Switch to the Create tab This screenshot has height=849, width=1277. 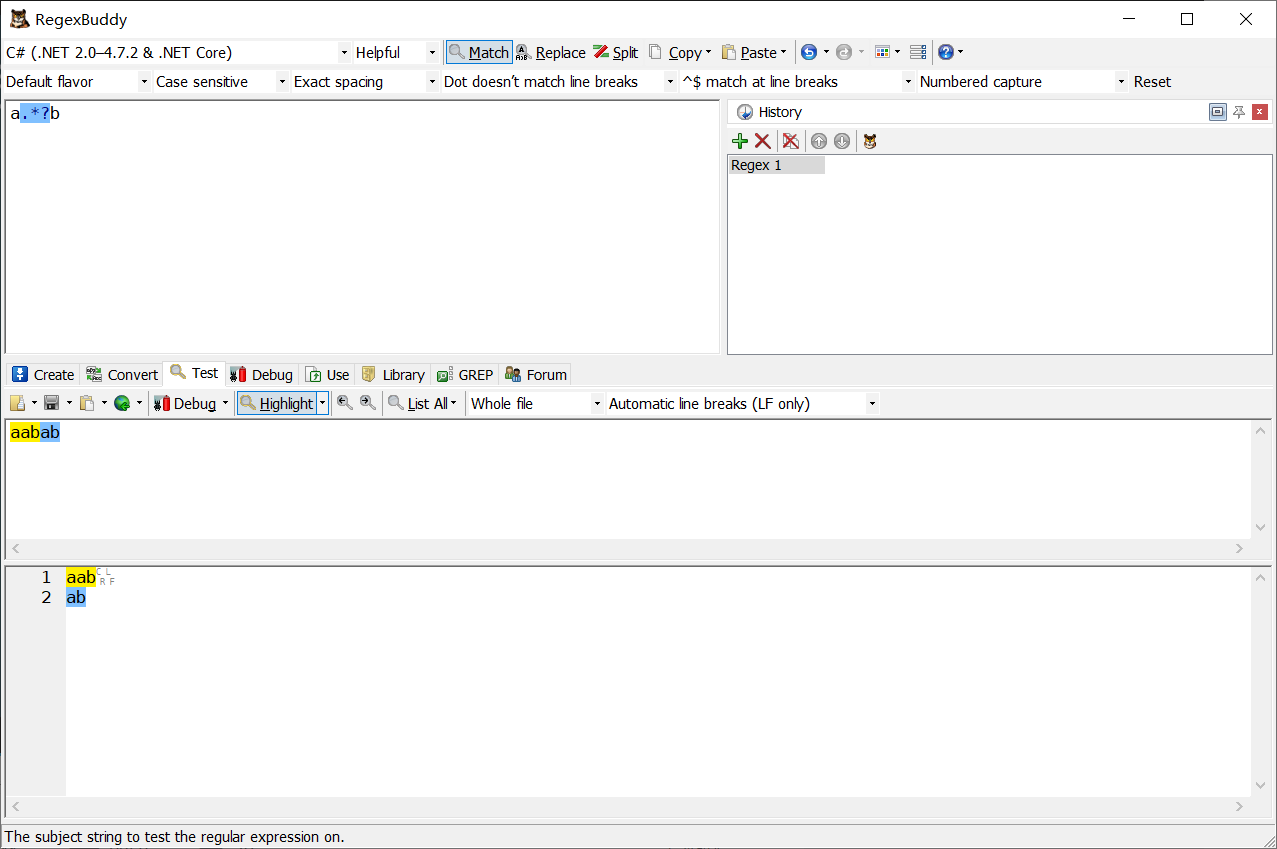43,374
